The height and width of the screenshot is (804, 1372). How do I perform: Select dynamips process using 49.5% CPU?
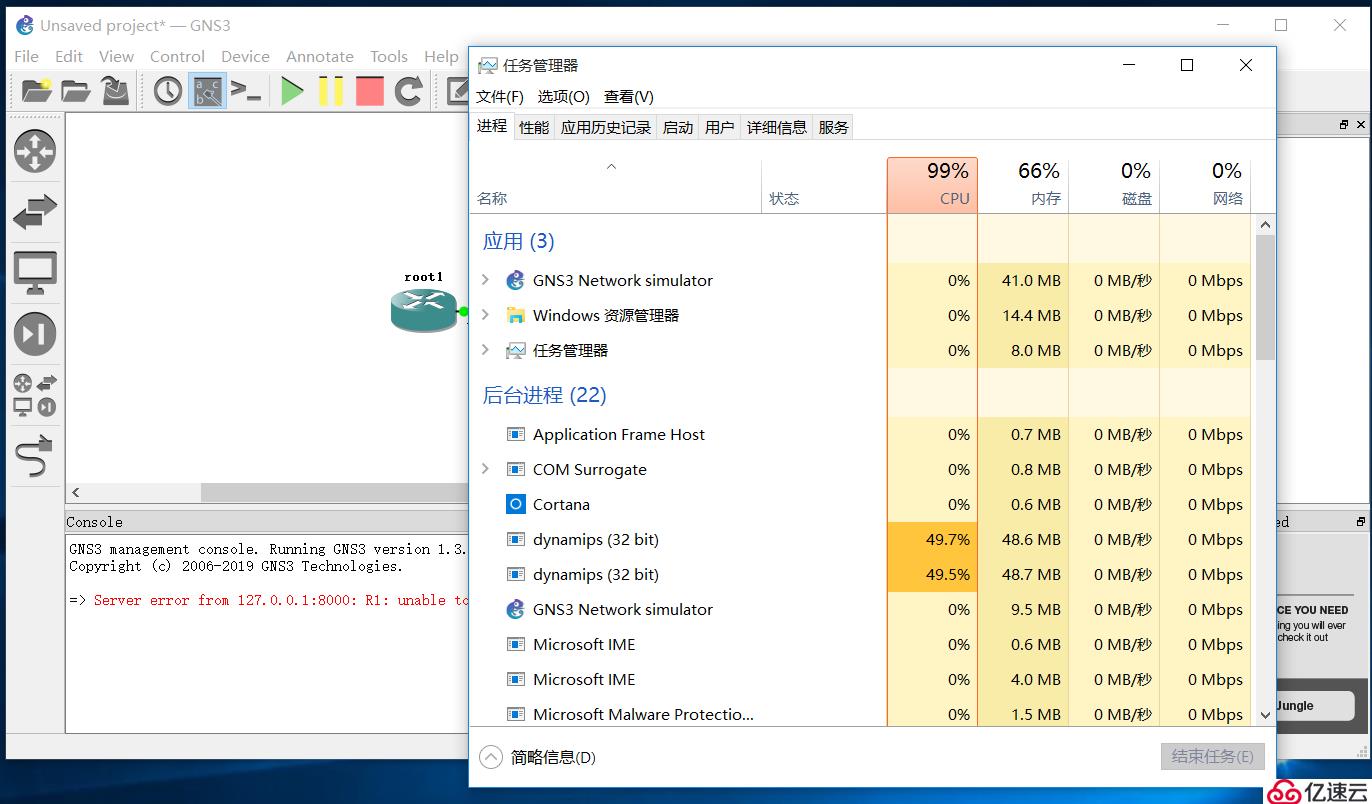[x=861, y=574]
